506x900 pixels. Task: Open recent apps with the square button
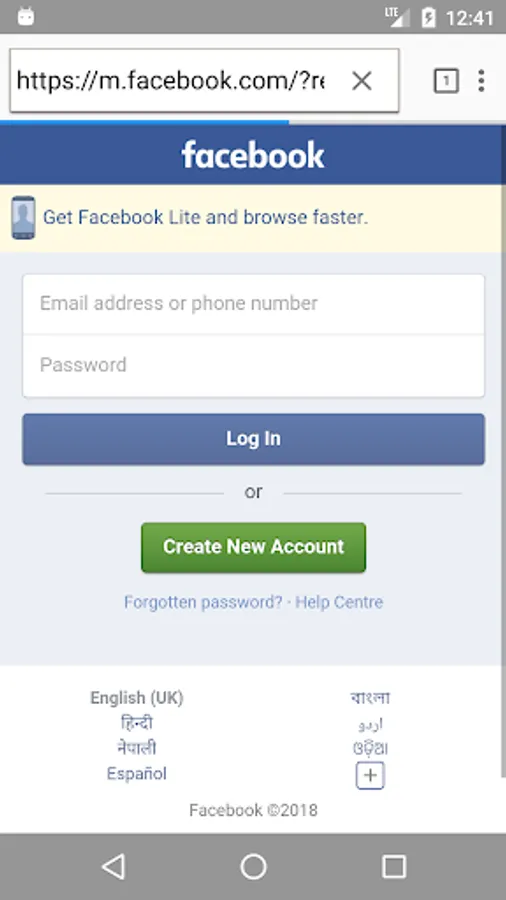pyautogui.click(x=394, y=866)
